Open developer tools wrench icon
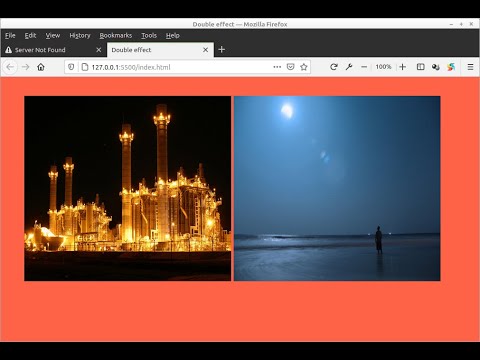Screen dimensions: 480x360 tap(349, 67)
